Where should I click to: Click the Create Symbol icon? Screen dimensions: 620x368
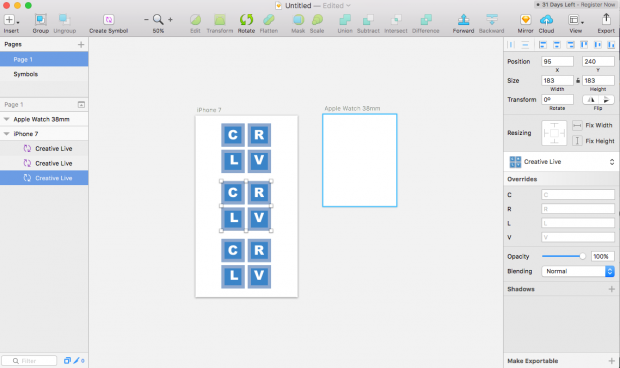point(109,20)
